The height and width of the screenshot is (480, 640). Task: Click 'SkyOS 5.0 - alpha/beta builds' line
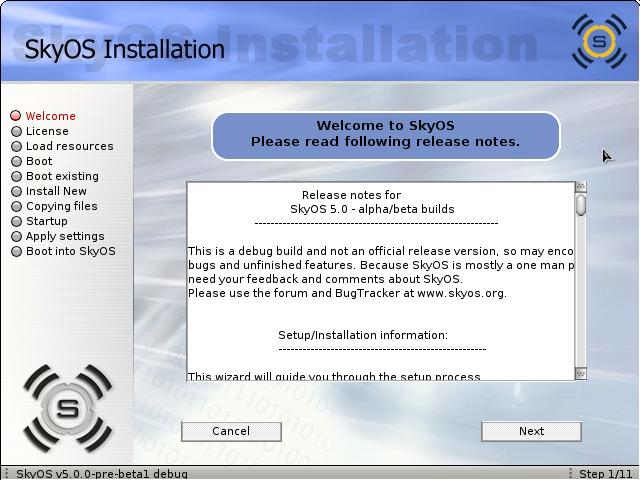tap(372, 209)
